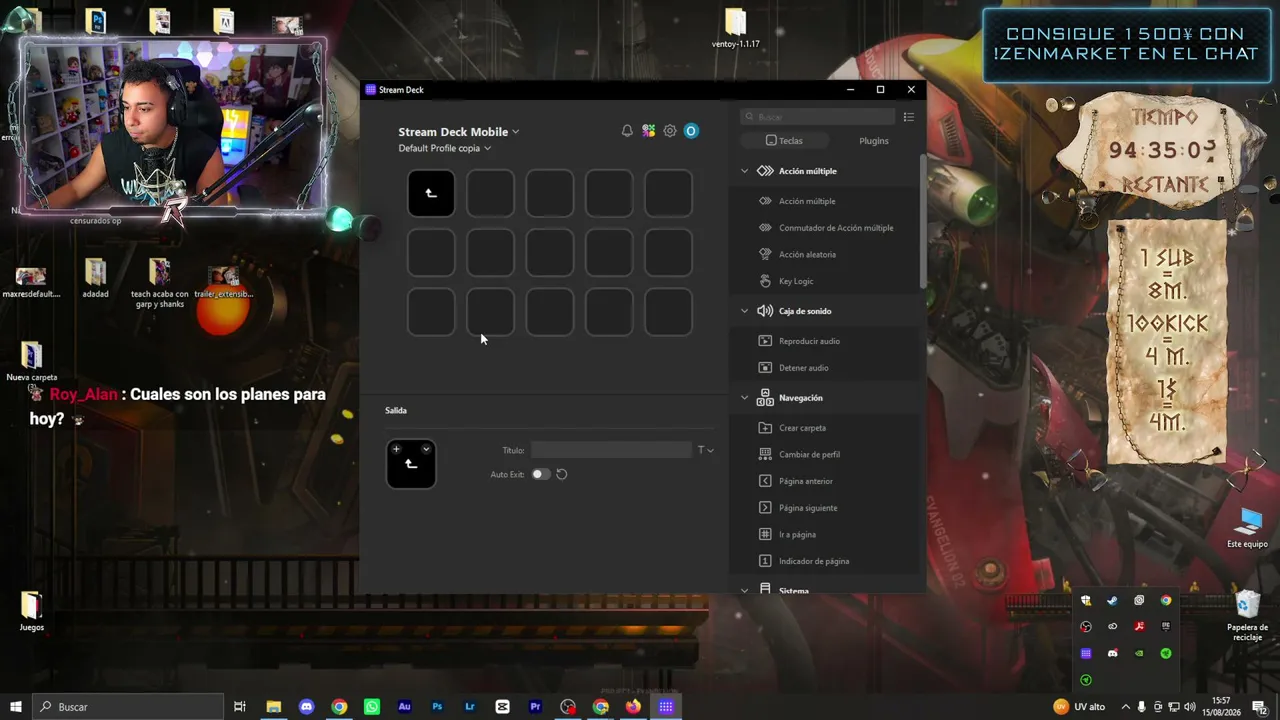Open Firefox from the taskbar

[x=633, y=707]
